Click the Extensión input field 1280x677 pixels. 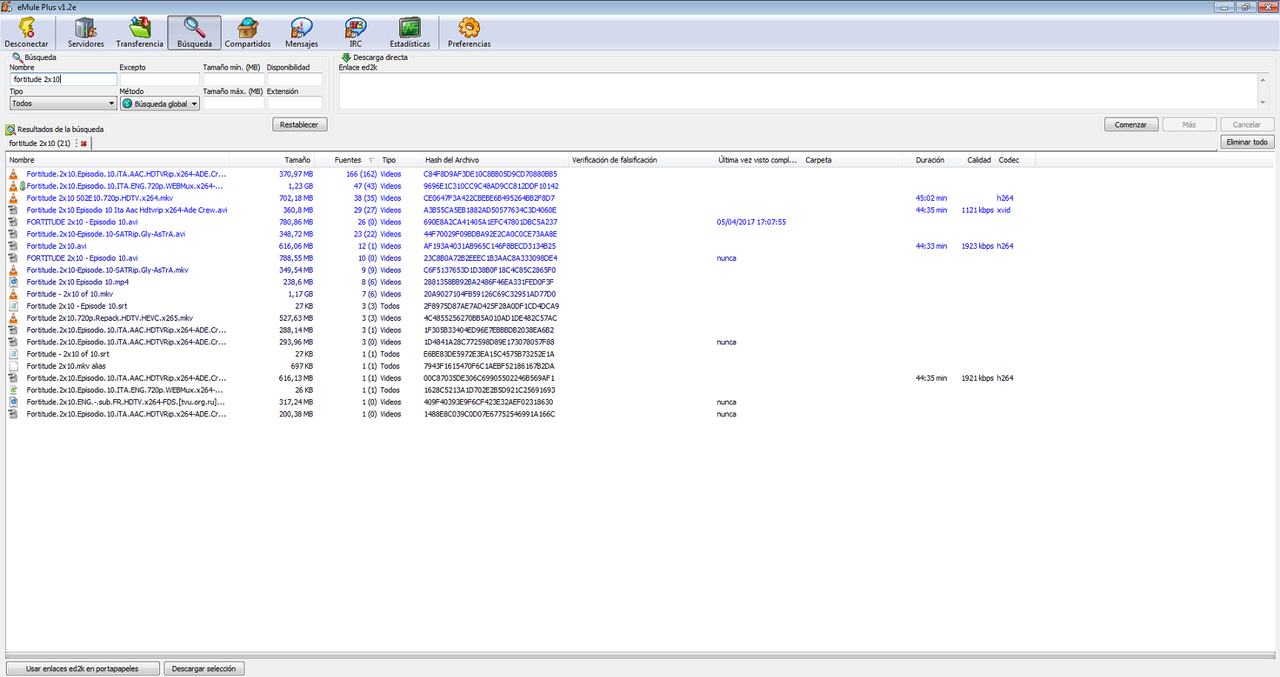[x=295, y=103]
